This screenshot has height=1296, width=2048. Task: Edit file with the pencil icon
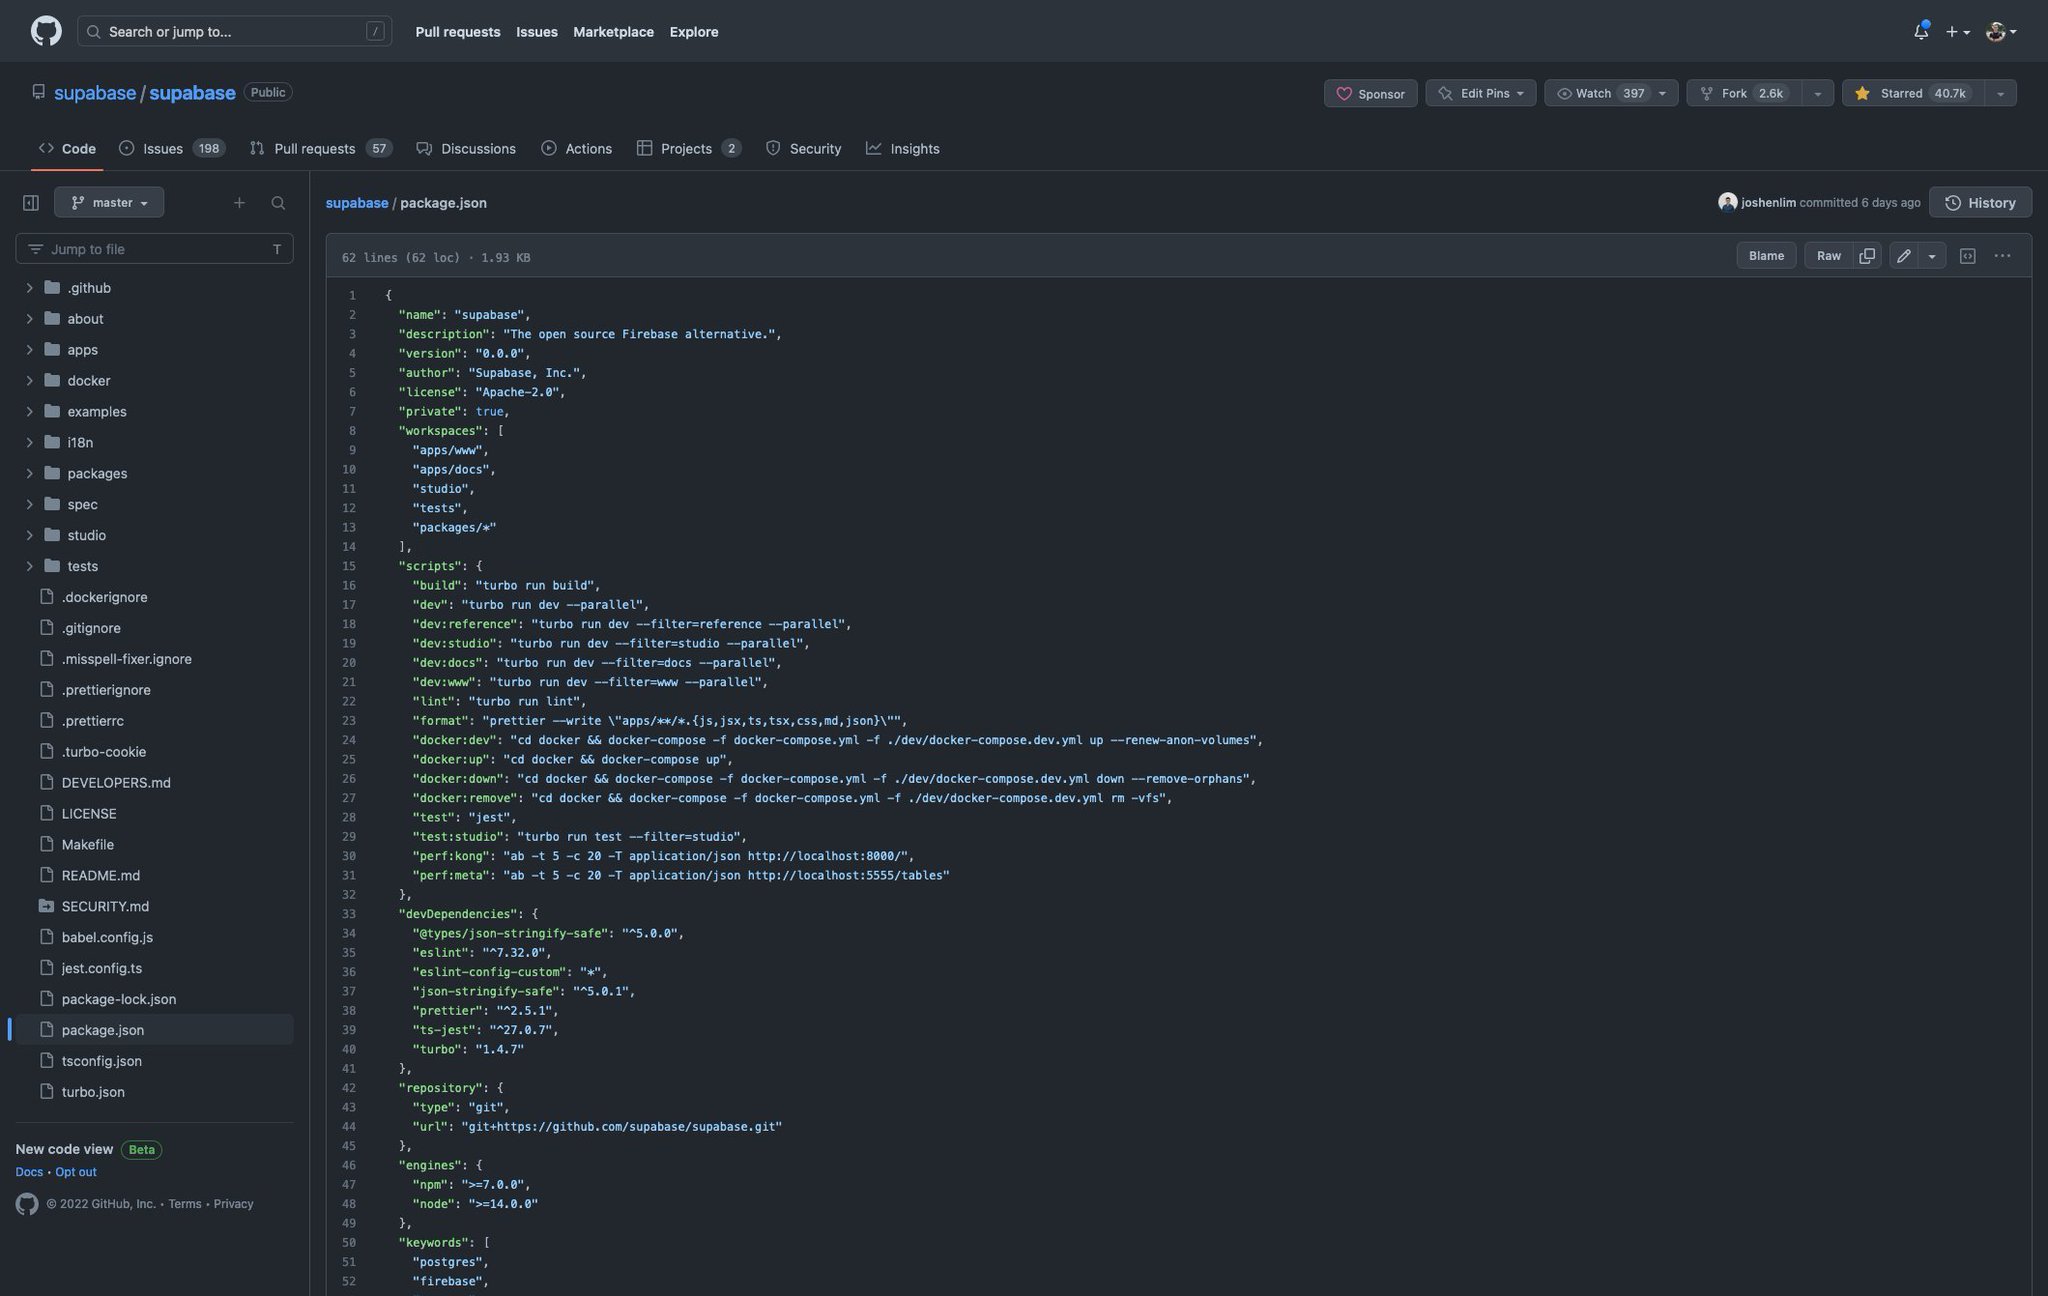point(1903,256)
